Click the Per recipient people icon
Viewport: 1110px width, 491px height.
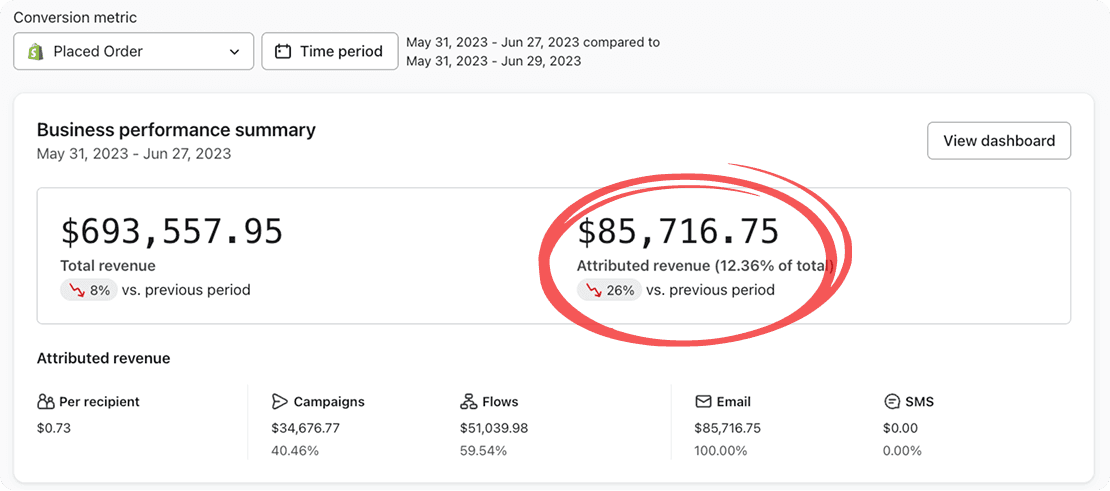coord(45,402)
